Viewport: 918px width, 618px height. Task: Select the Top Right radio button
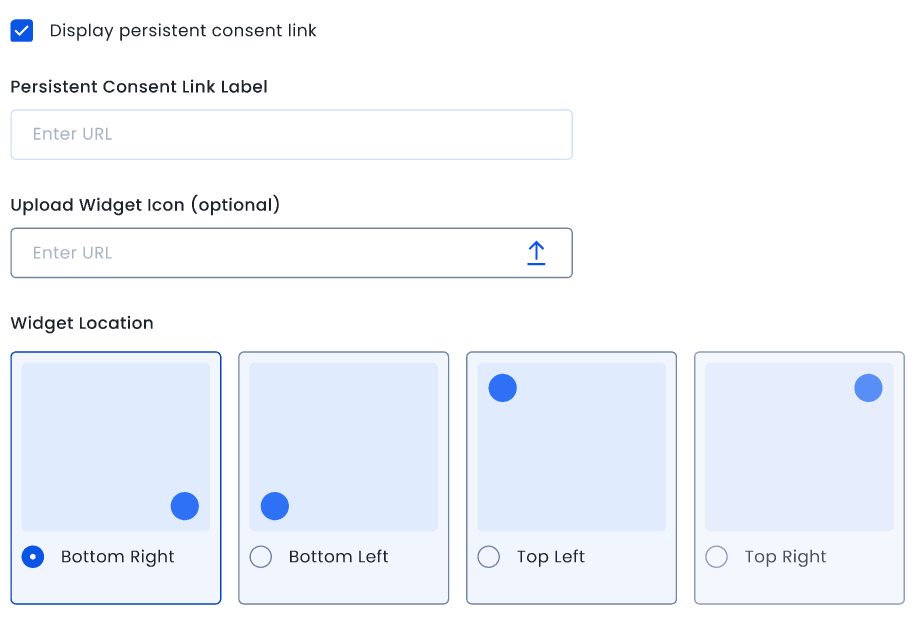(717, 557)
